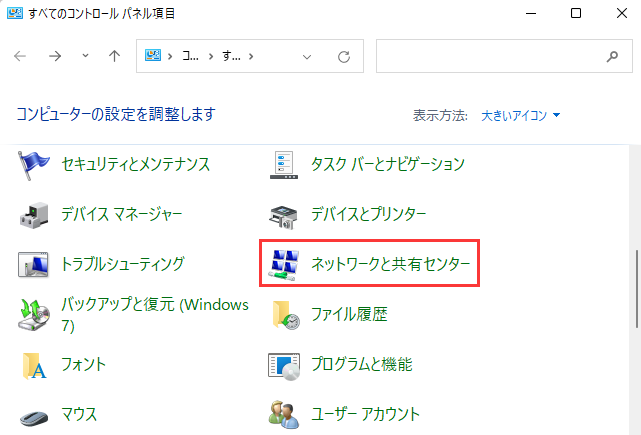Select the コ... breadcrumb segment

pos(191,56)
